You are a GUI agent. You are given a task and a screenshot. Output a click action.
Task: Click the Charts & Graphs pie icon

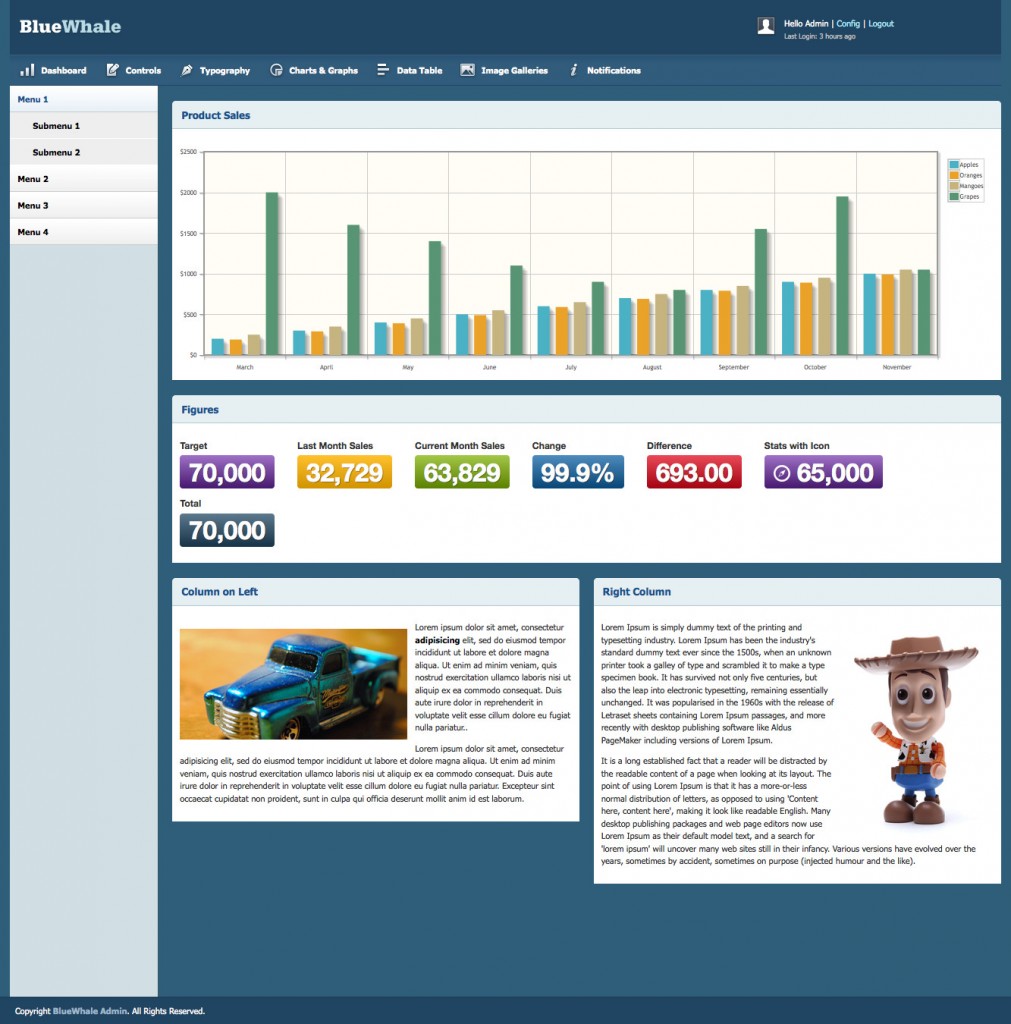click(276, 70)
